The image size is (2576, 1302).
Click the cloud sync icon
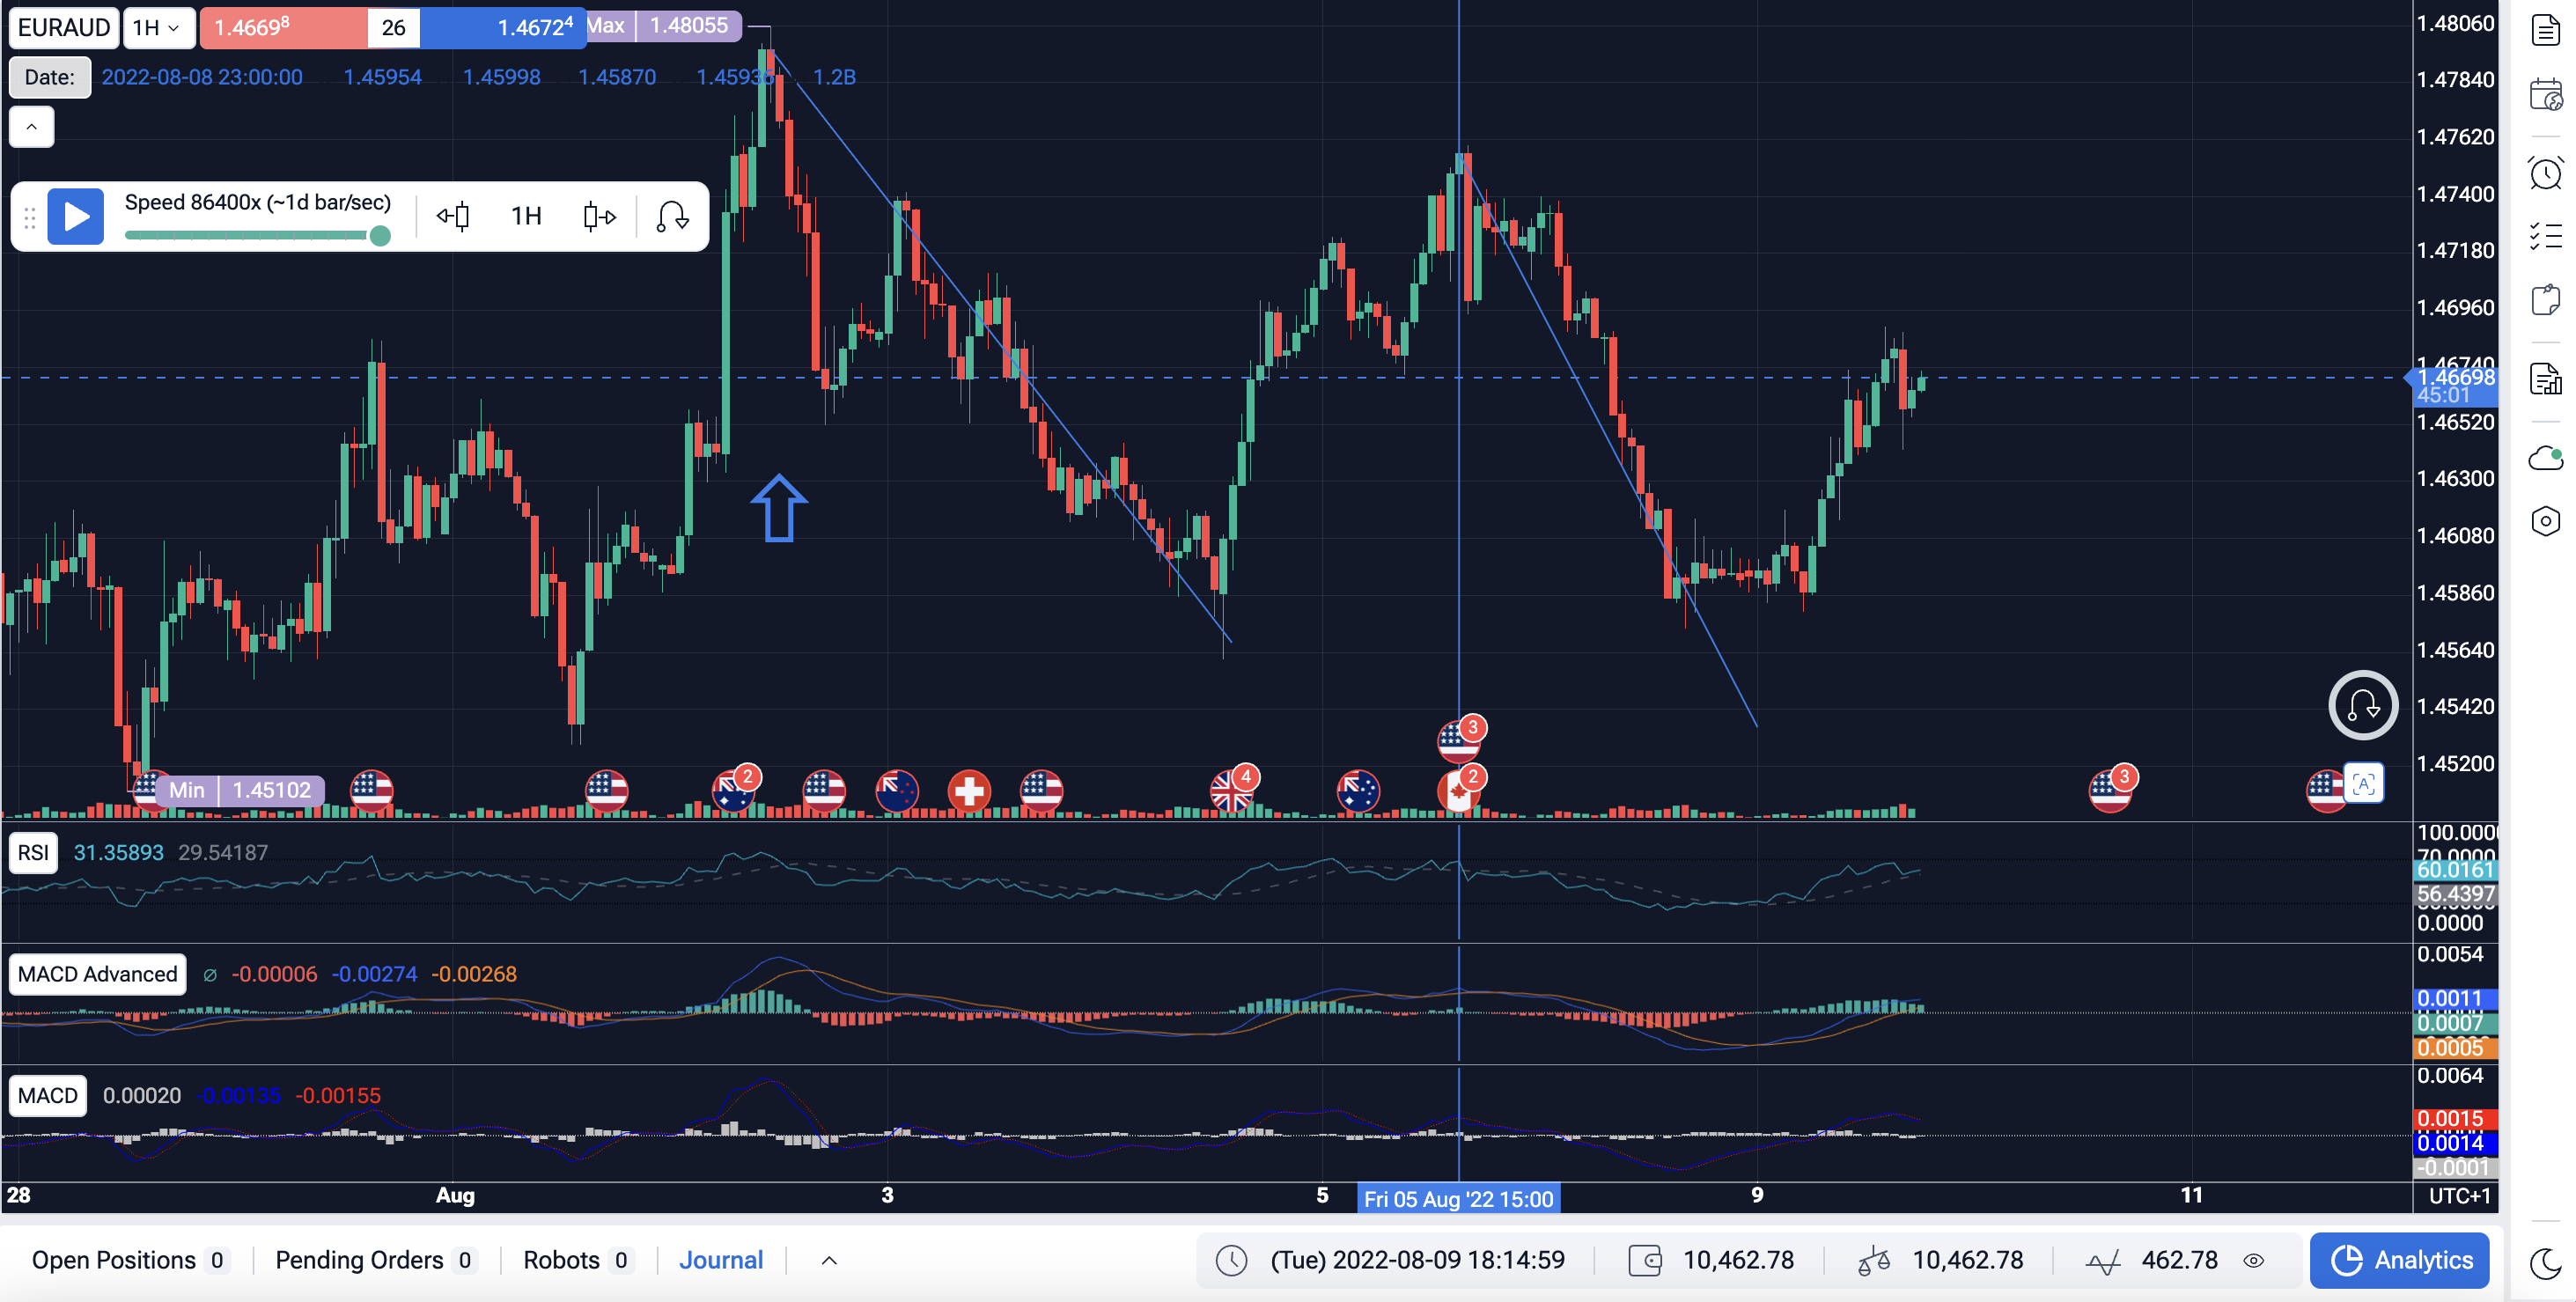coord(2545,458)
